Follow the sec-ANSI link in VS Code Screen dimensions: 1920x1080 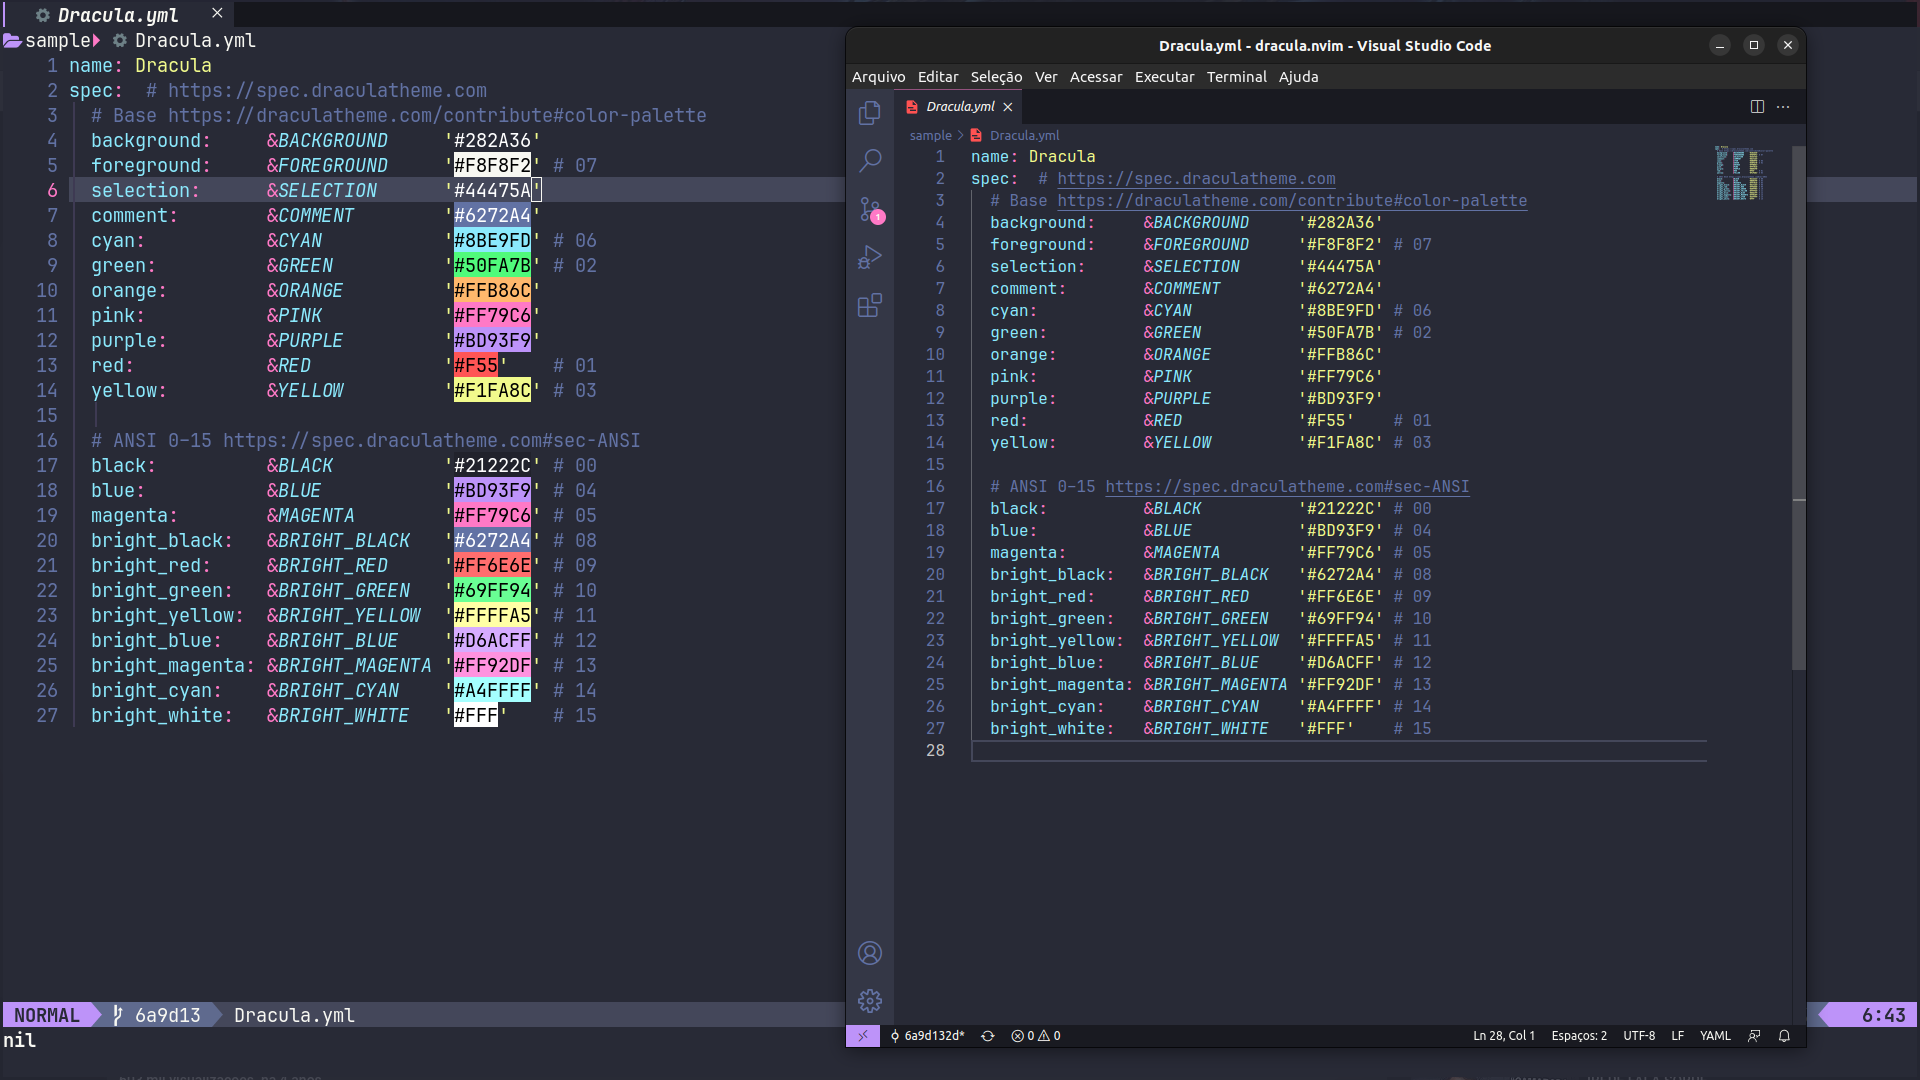click(x=1287, y=487)
